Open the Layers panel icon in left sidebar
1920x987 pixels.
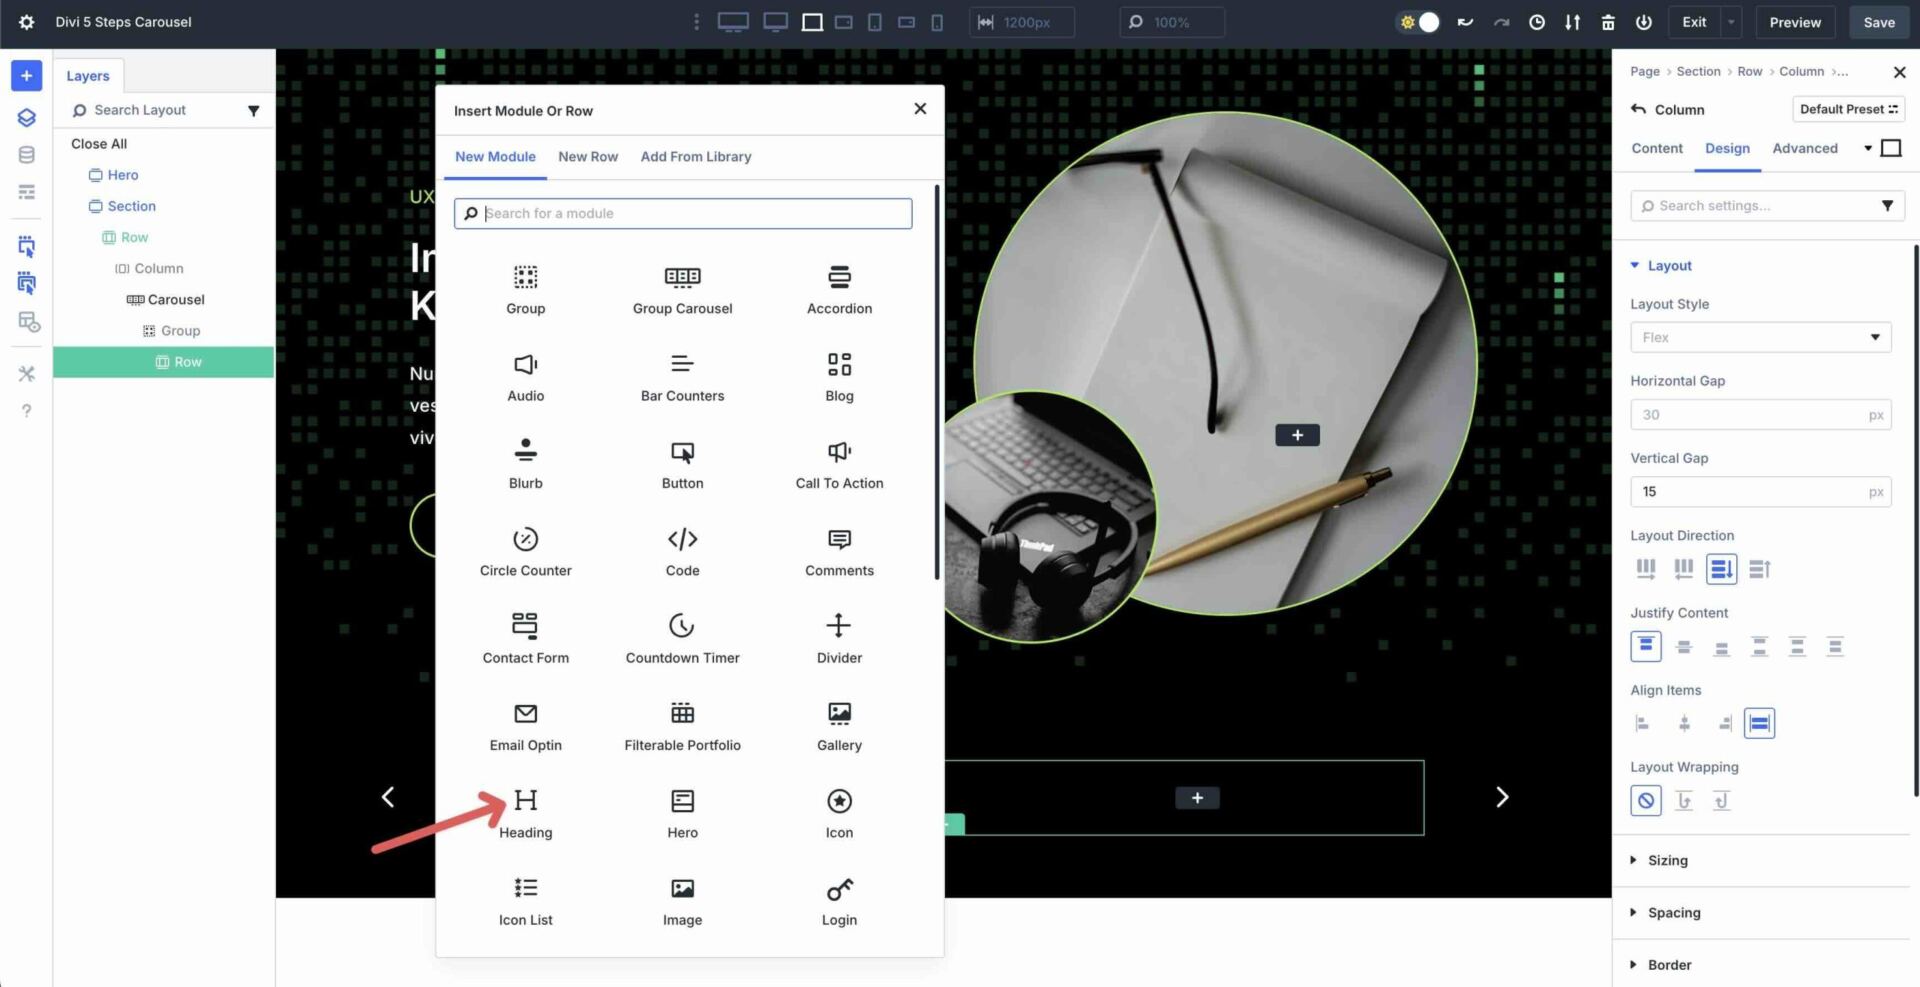coord(26,117)
